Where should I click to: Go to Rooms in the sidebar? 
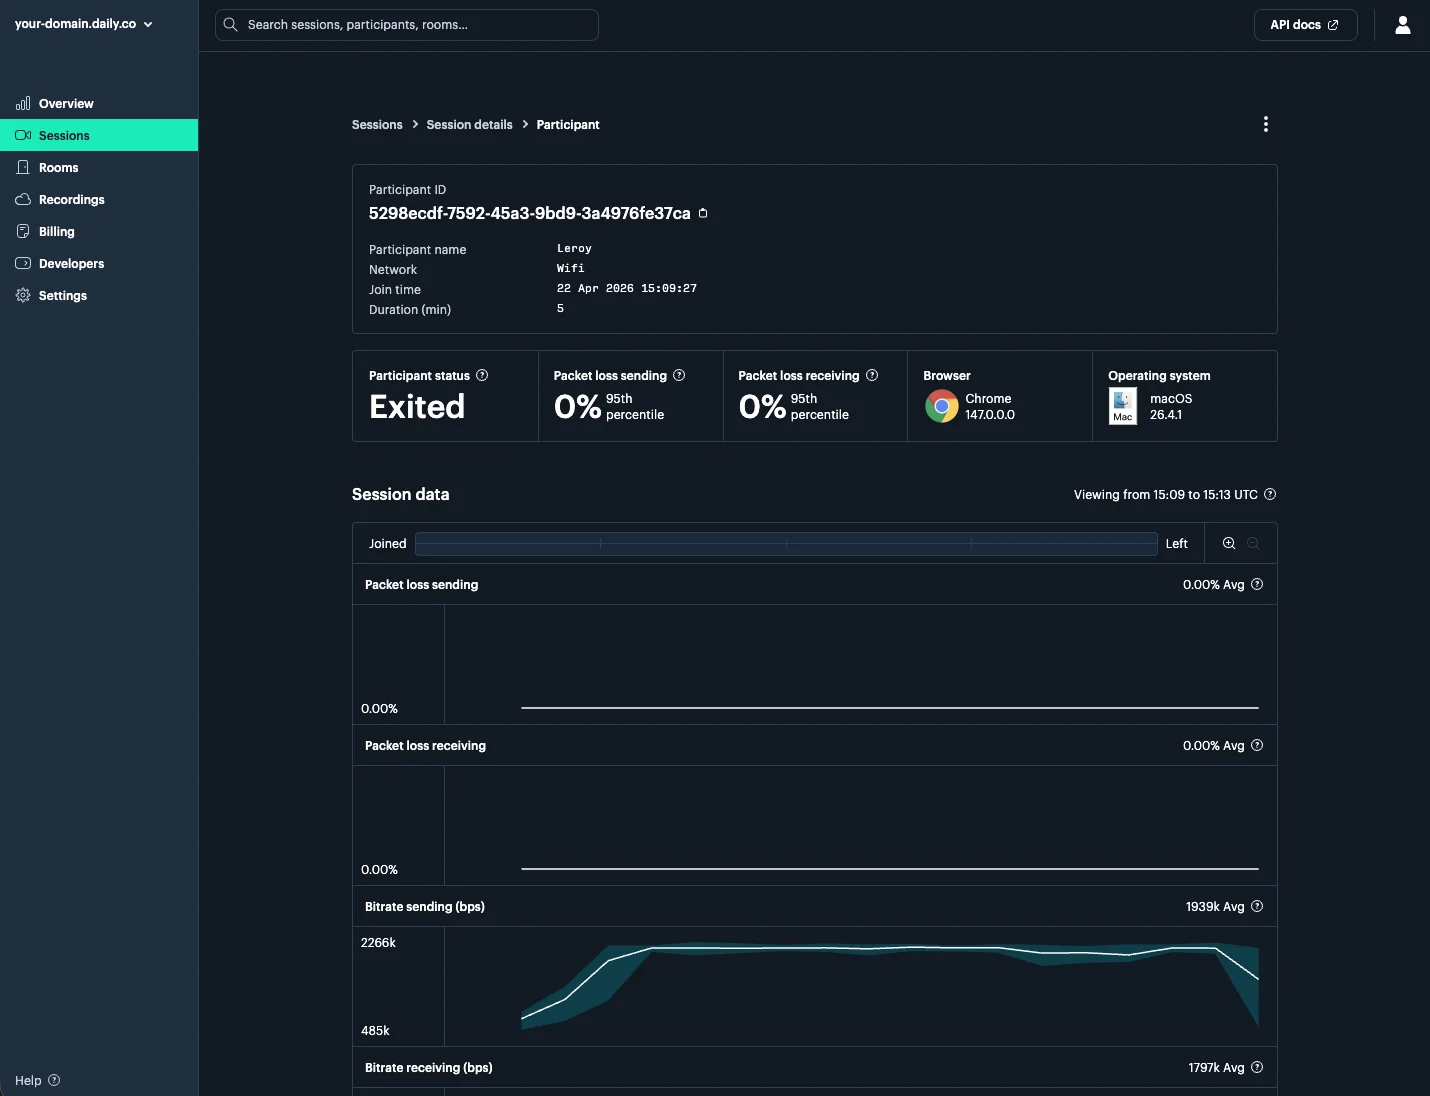tap(99, 167)
